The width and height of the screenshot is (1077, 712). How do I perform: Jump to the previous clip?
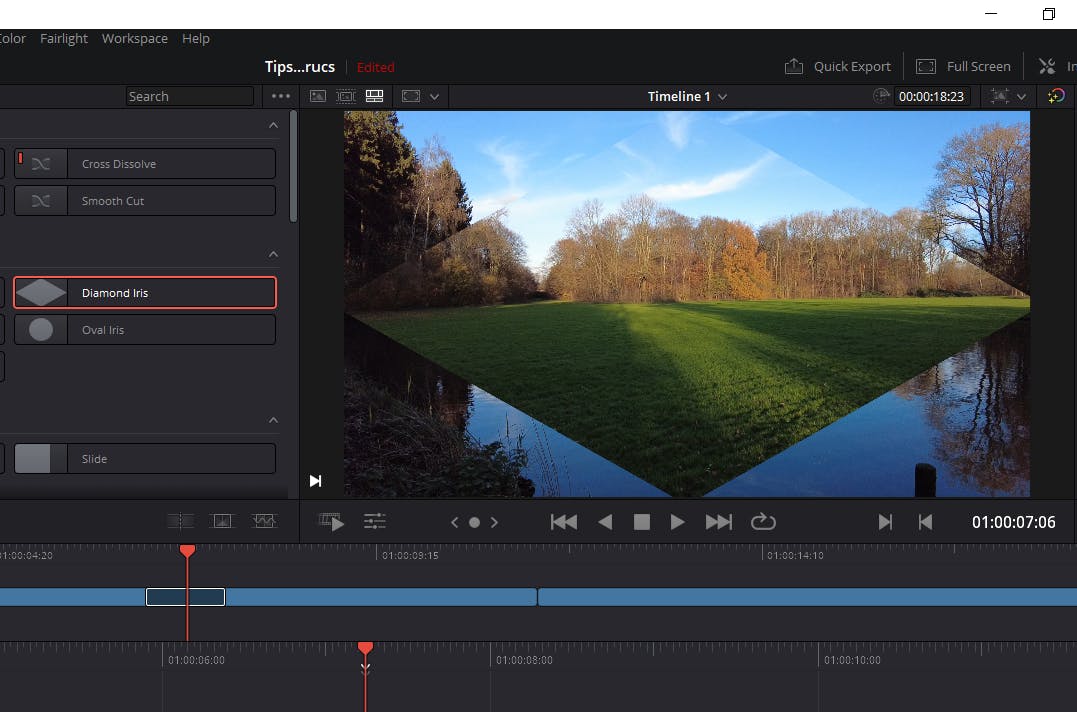coord(564,522)
